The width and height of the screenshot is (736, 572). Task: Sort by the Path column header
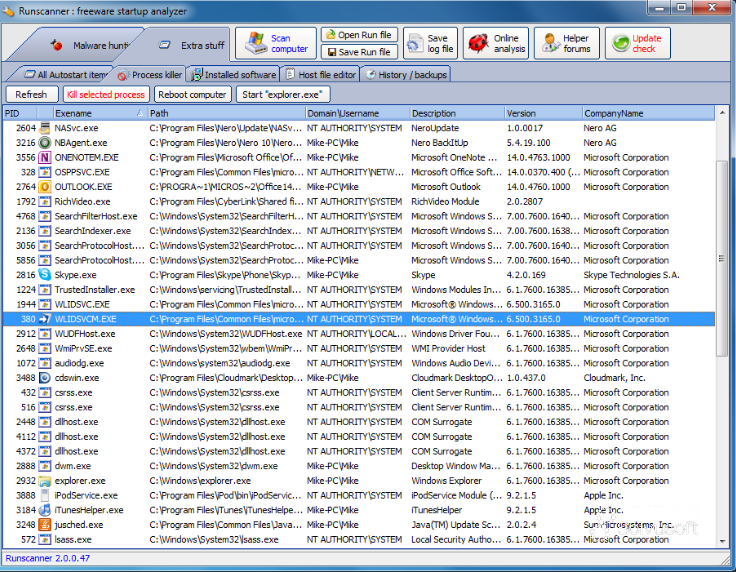tap(226, 113)
